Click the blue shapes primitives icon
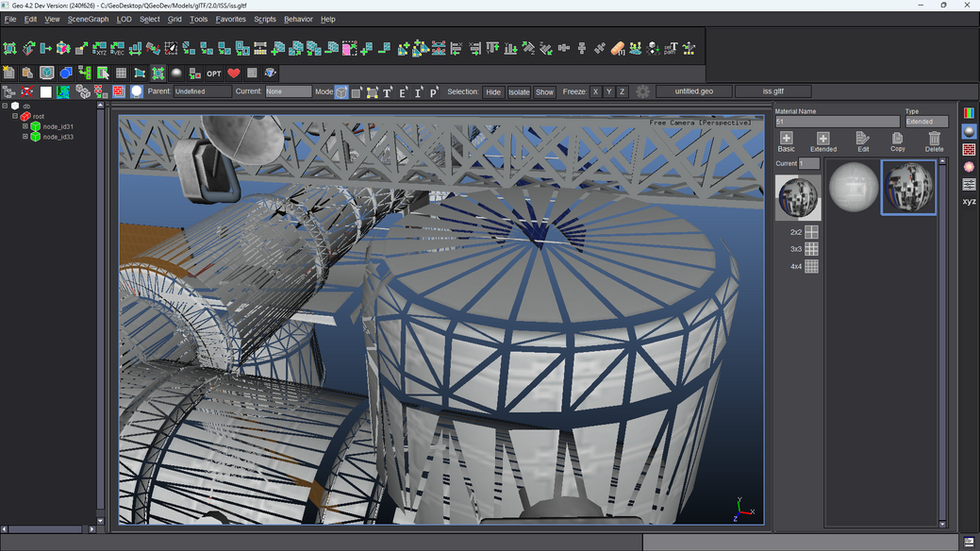 click(66, 73)
